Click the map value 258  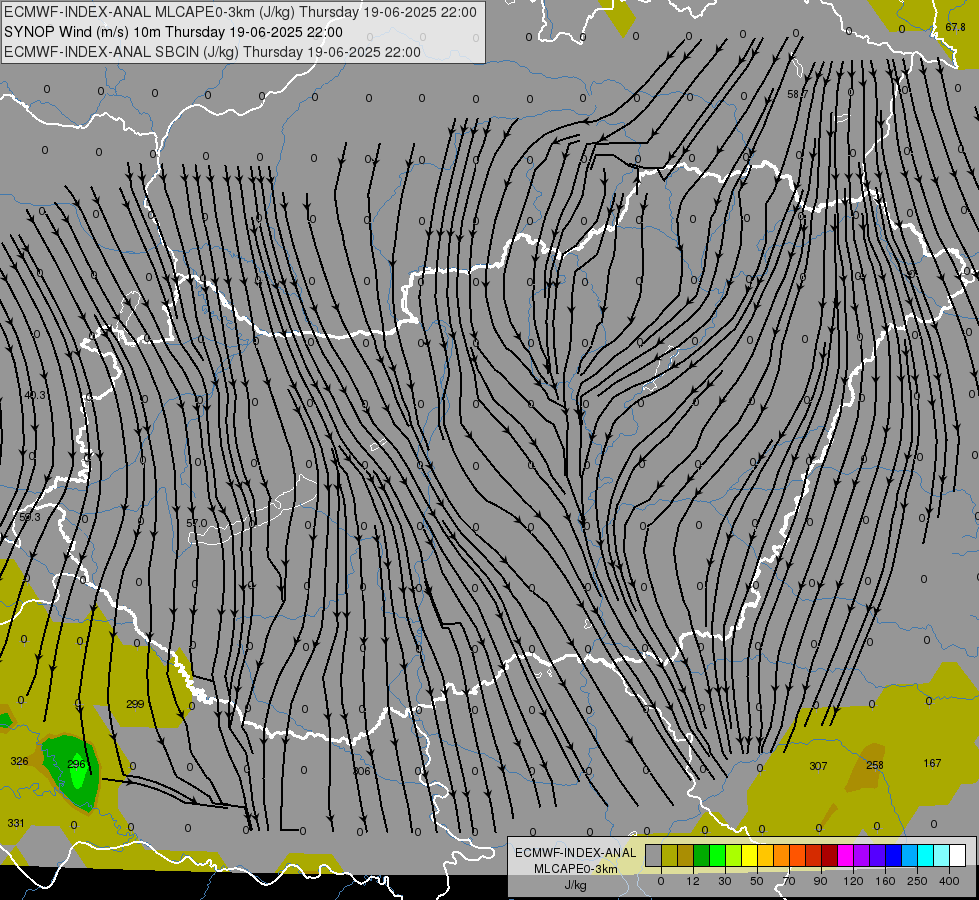coord(875,765)
